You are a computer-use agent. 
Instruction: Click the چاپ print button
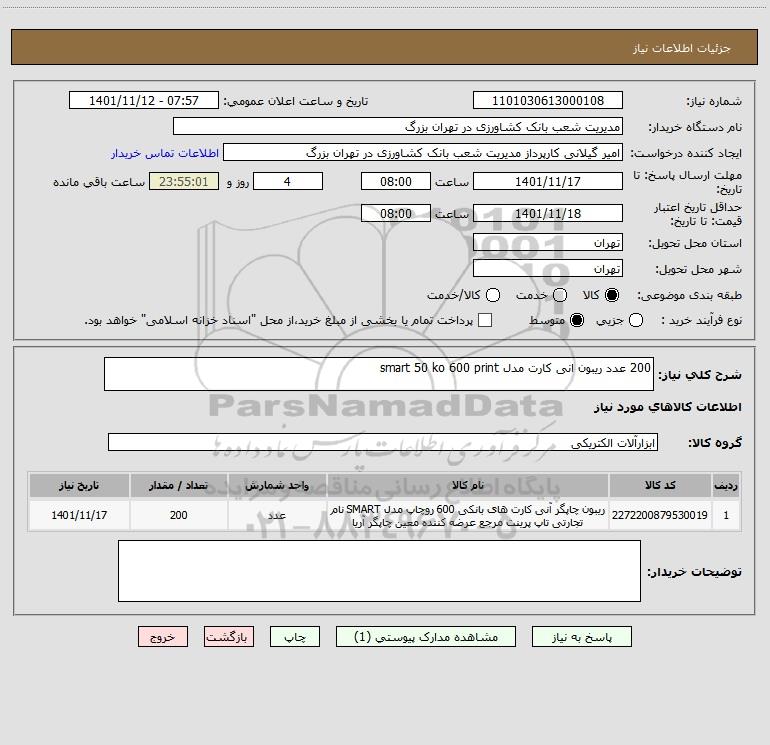pos(295,637)
